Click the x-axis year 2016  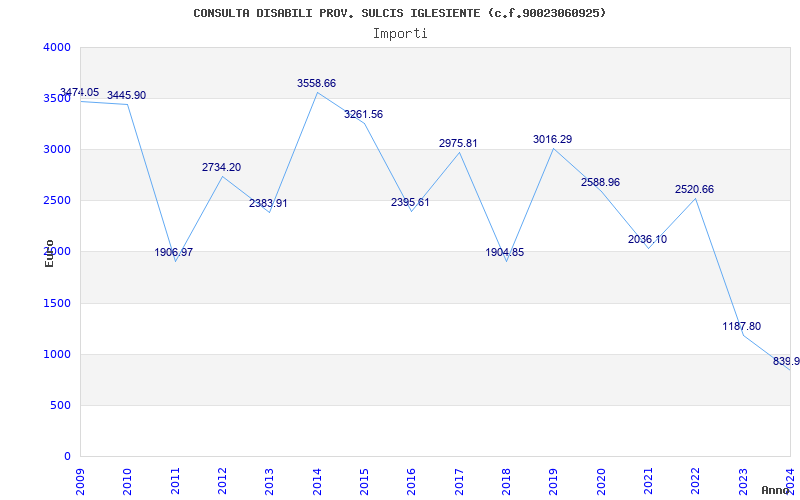(x=412, y=482)
